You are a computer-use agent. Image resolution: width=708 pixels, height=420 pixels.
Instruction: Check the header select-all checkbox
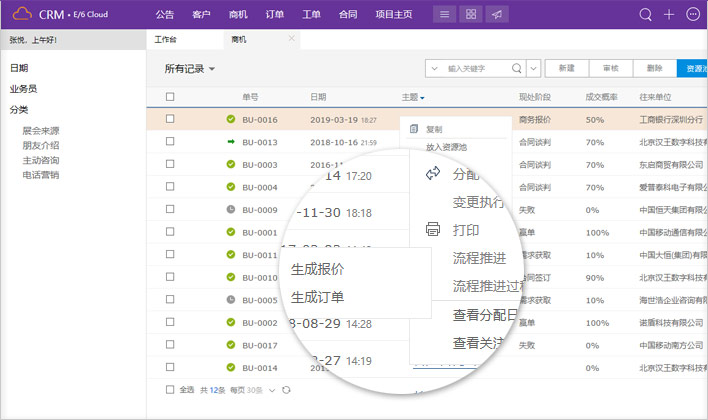(x=170, y=97)
